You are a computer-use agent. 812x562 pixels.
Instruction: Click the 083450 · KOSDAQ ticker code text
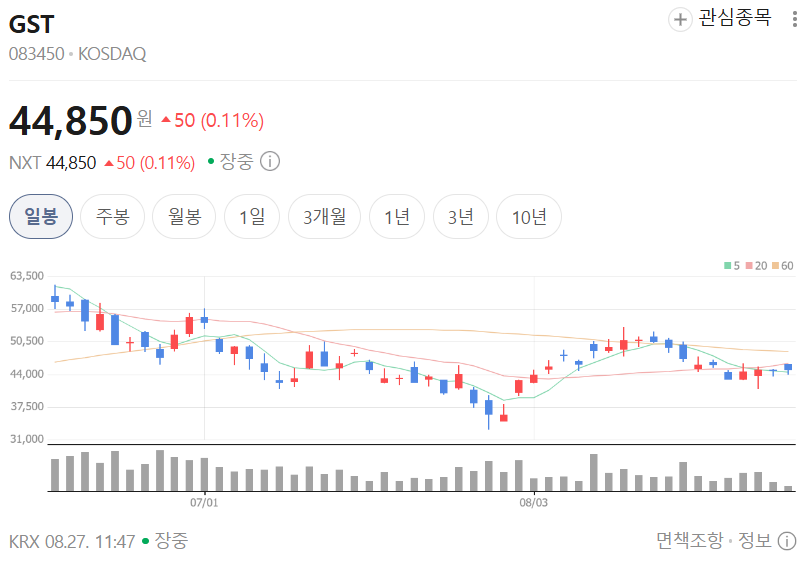point(78,54)
